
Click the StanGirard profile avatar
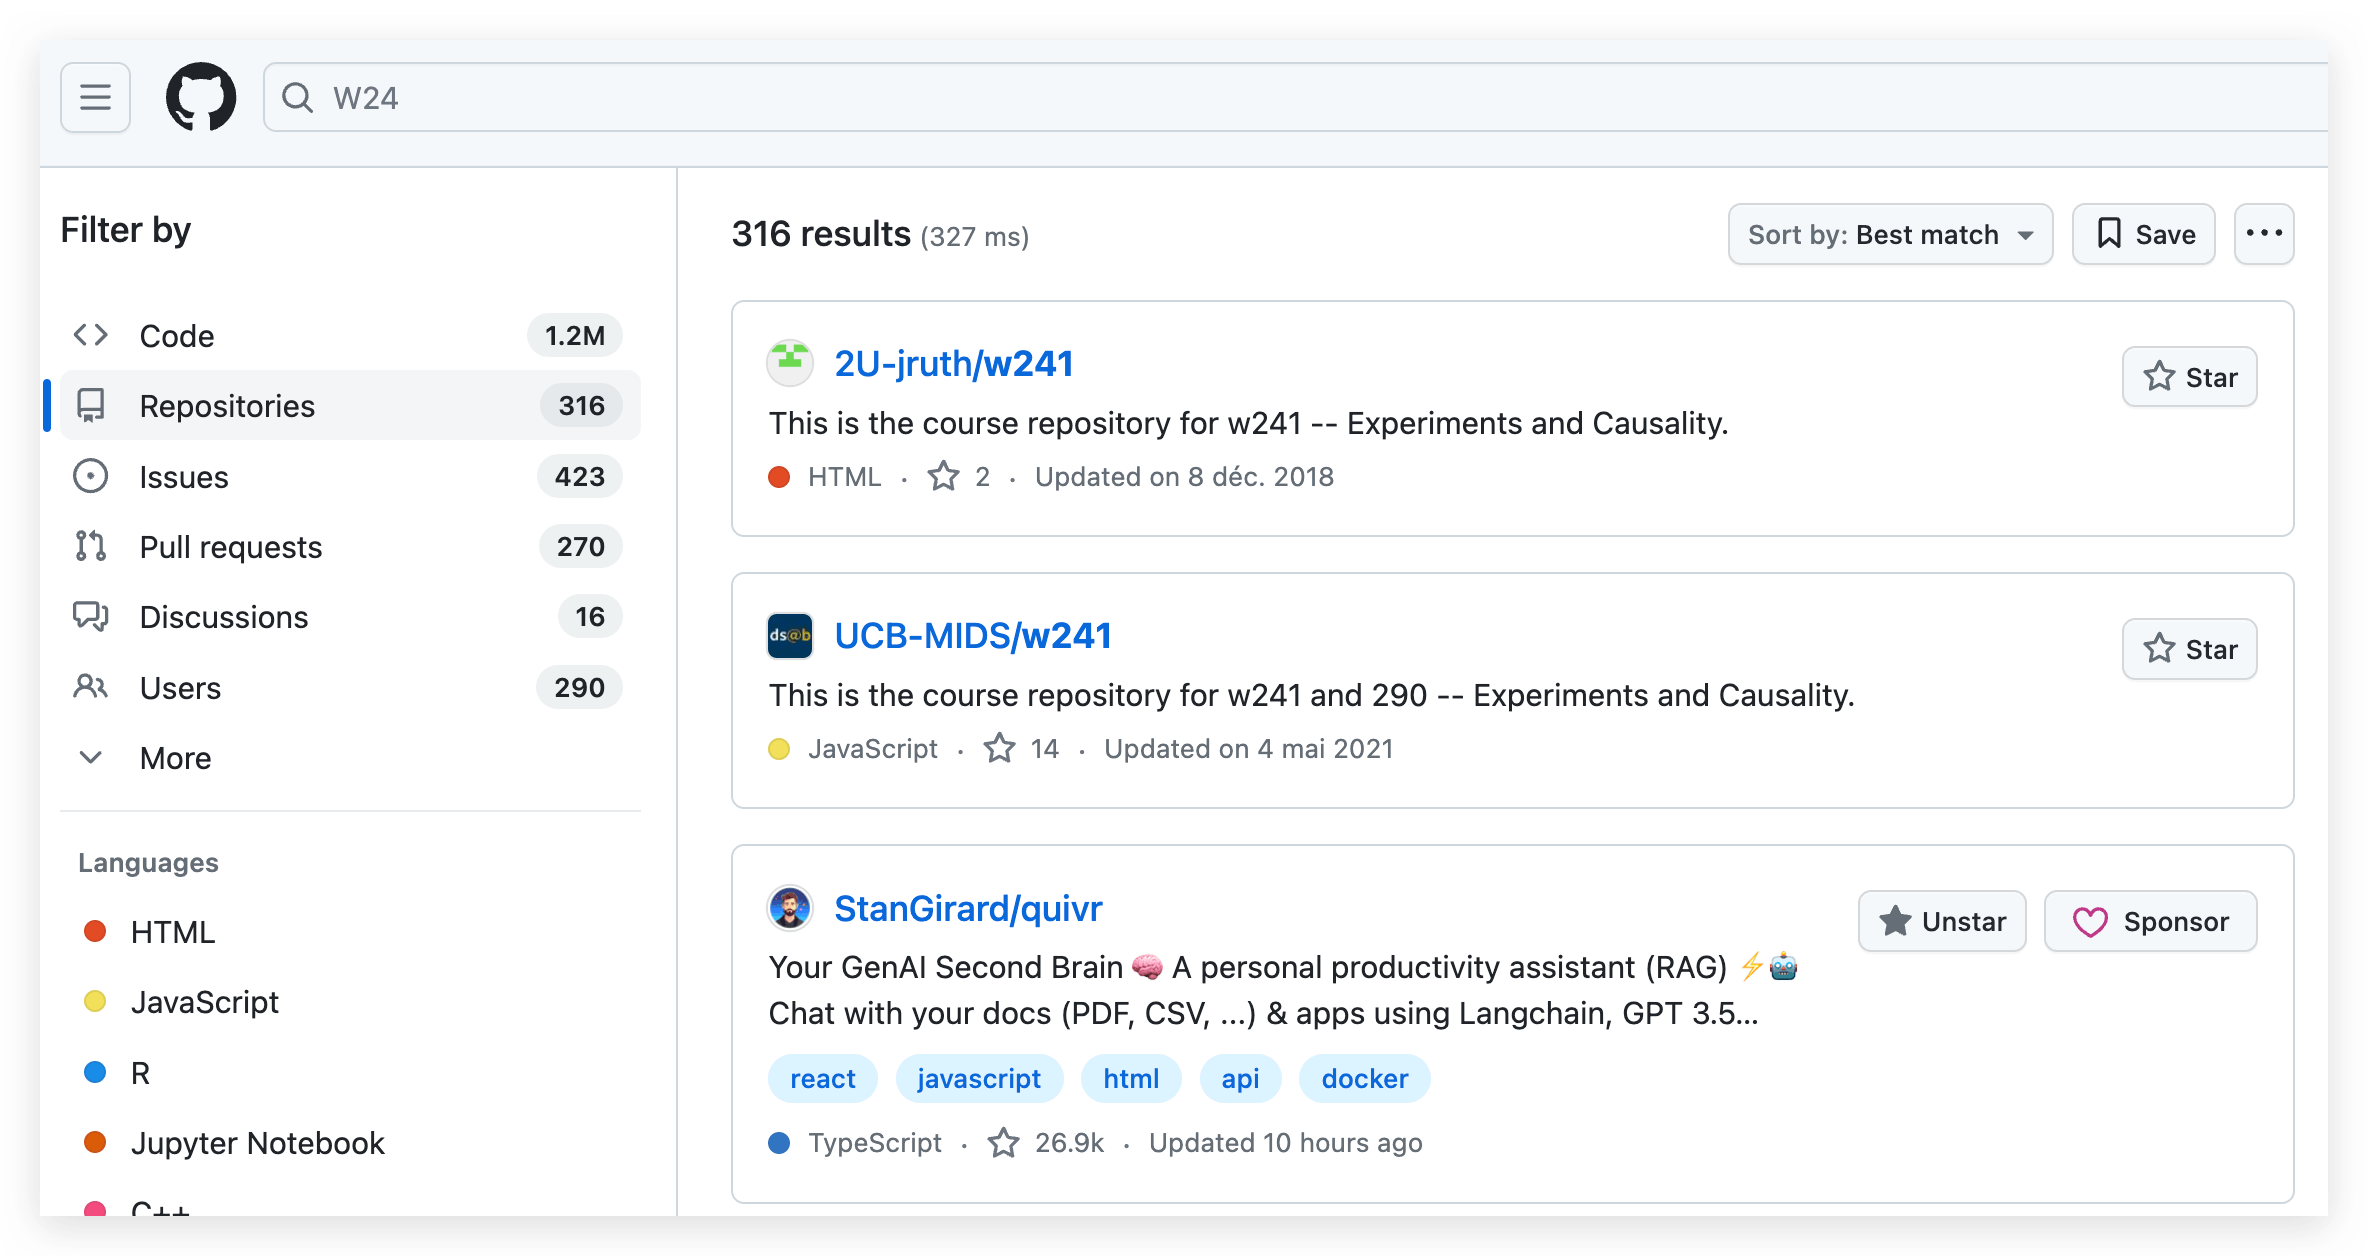(789, 908)
